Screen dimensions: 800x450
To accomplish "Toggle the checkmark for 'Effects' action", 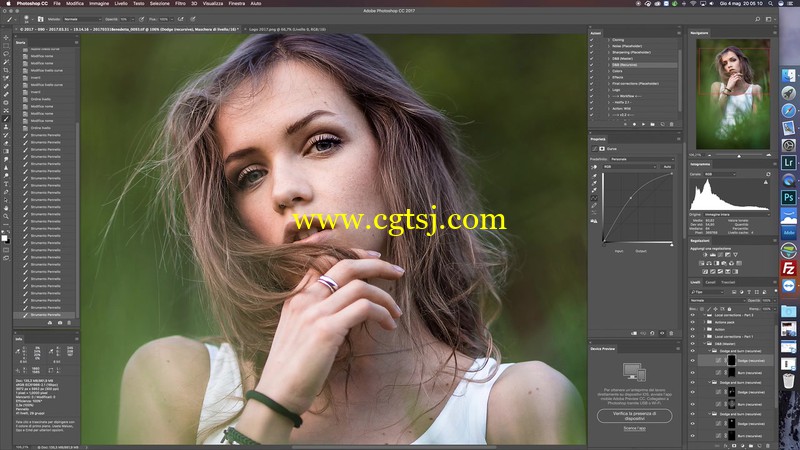I will coord(592,77).
